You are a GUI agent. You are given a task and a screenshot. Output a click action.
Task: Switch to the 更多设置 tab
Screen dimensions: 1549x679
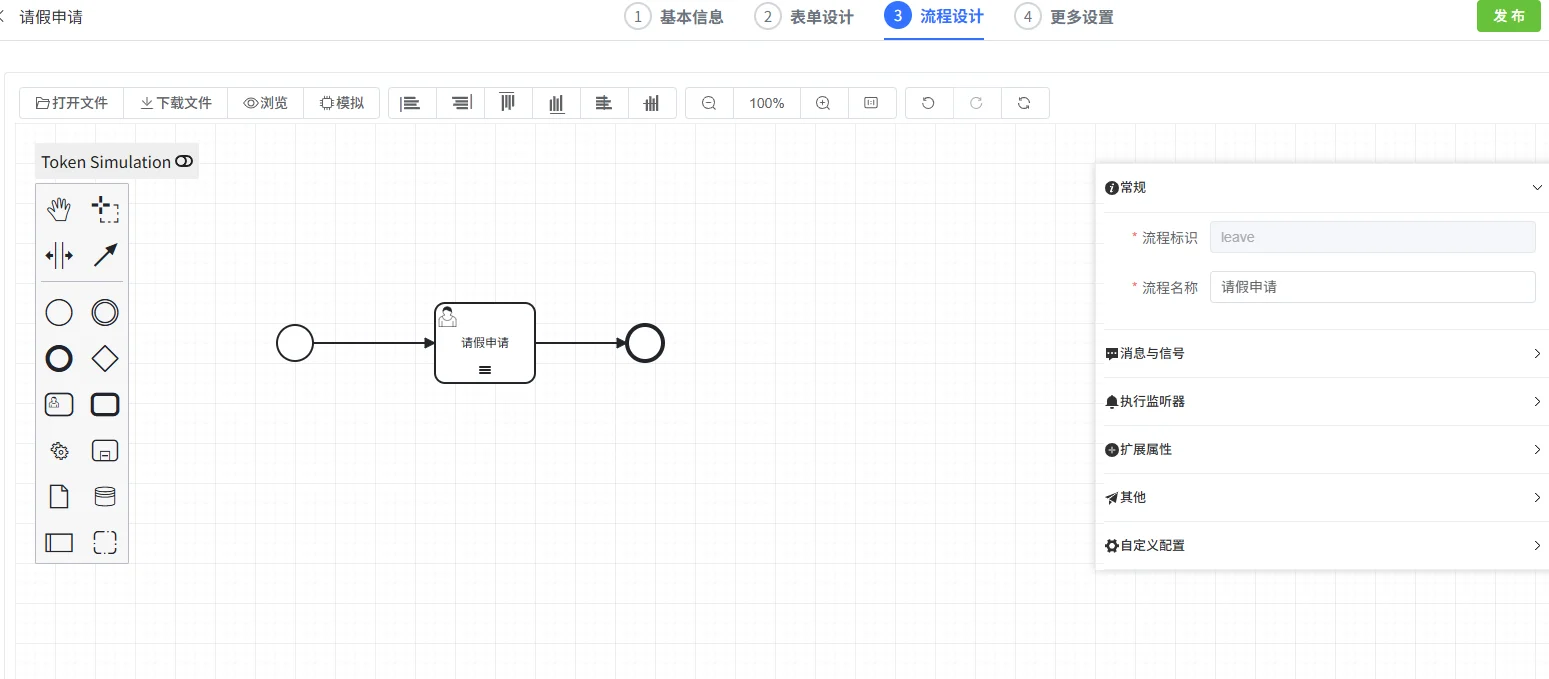click(1080, 16)
